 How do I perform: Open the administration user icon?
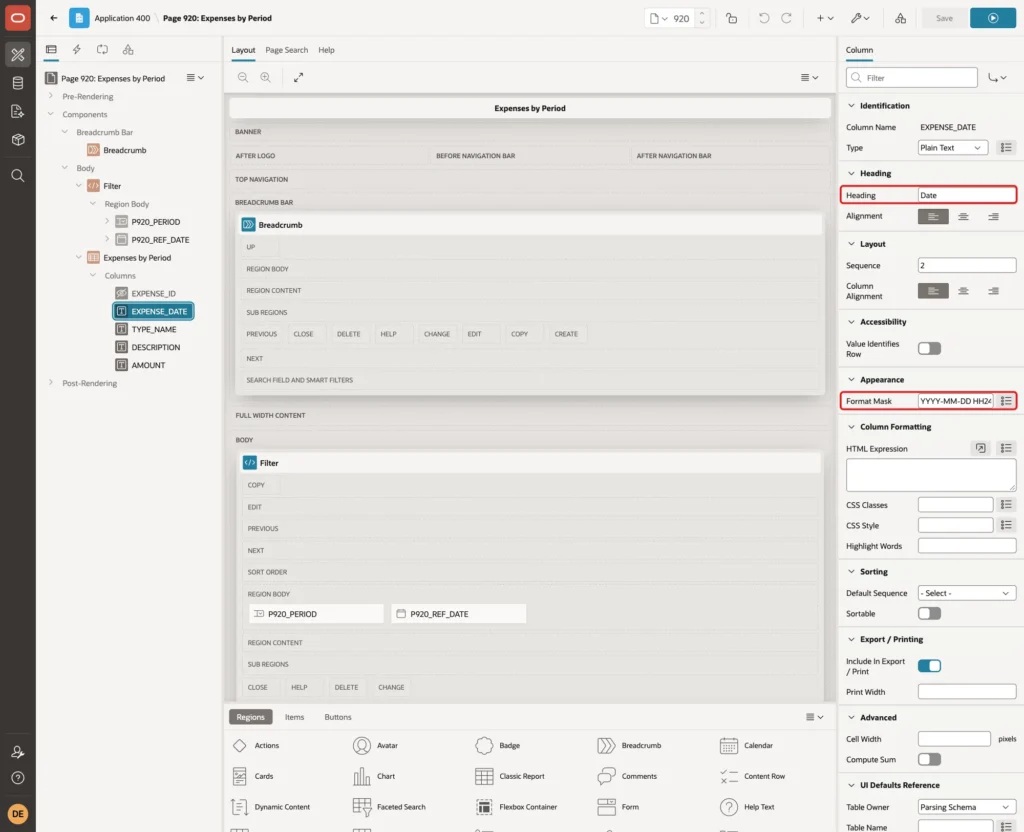coord(18,752)
